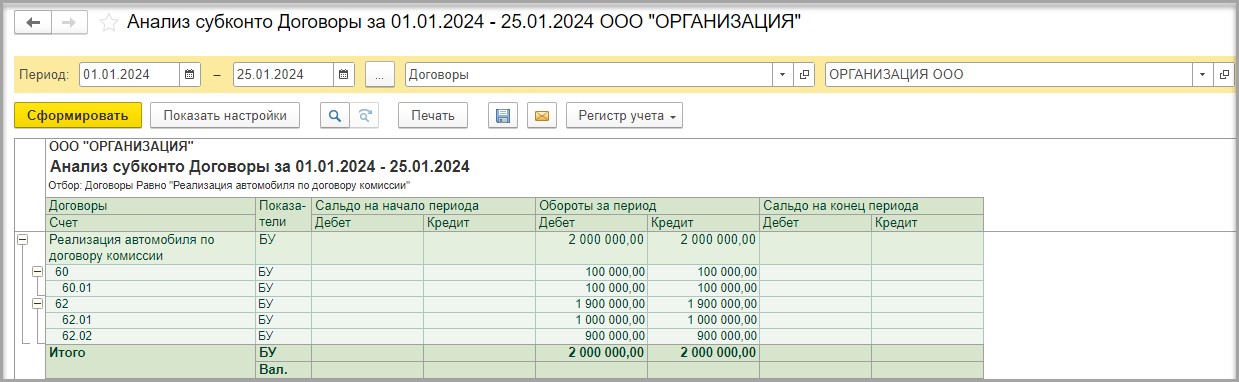Image resolution: width=1239 pixels, height=382 pixels.
Task: Open calendar for start date 01.01.2024
Action: (190, 75)
